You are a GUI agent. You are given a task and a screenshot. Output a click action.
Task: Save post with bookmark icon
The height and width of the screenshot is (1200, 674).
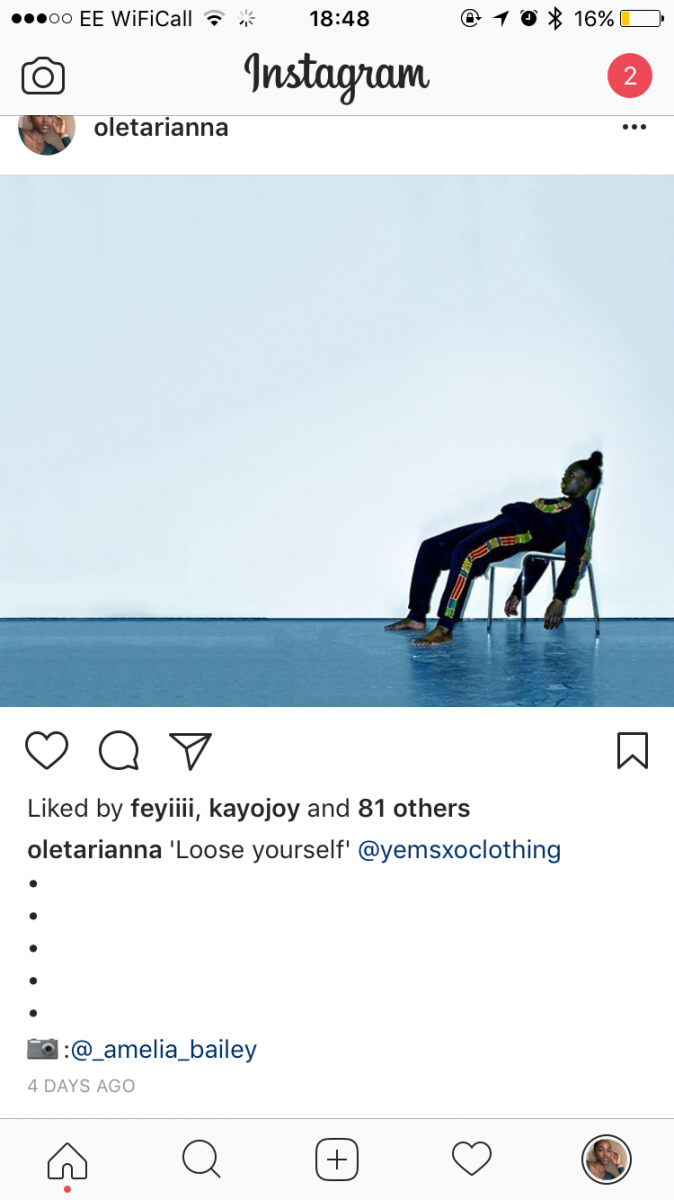click(632, 751)
